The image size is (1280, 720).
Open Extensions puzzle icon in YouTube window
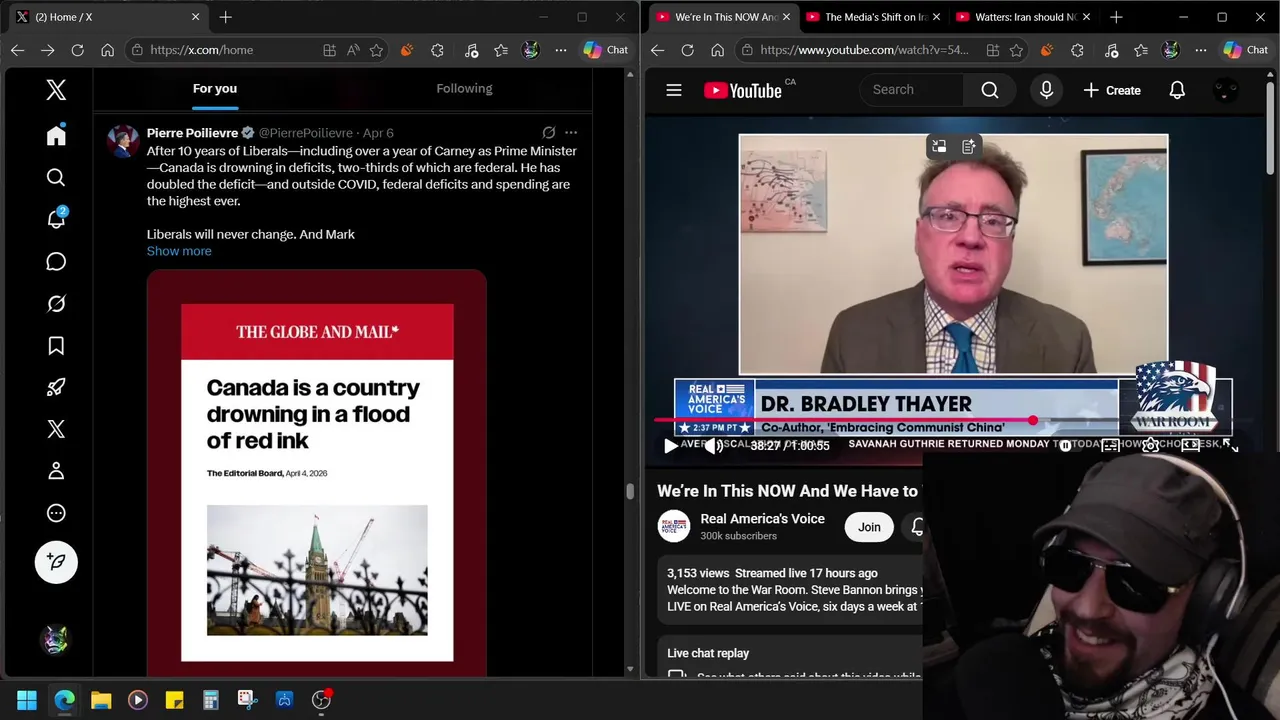click(x=1077, y=50)
